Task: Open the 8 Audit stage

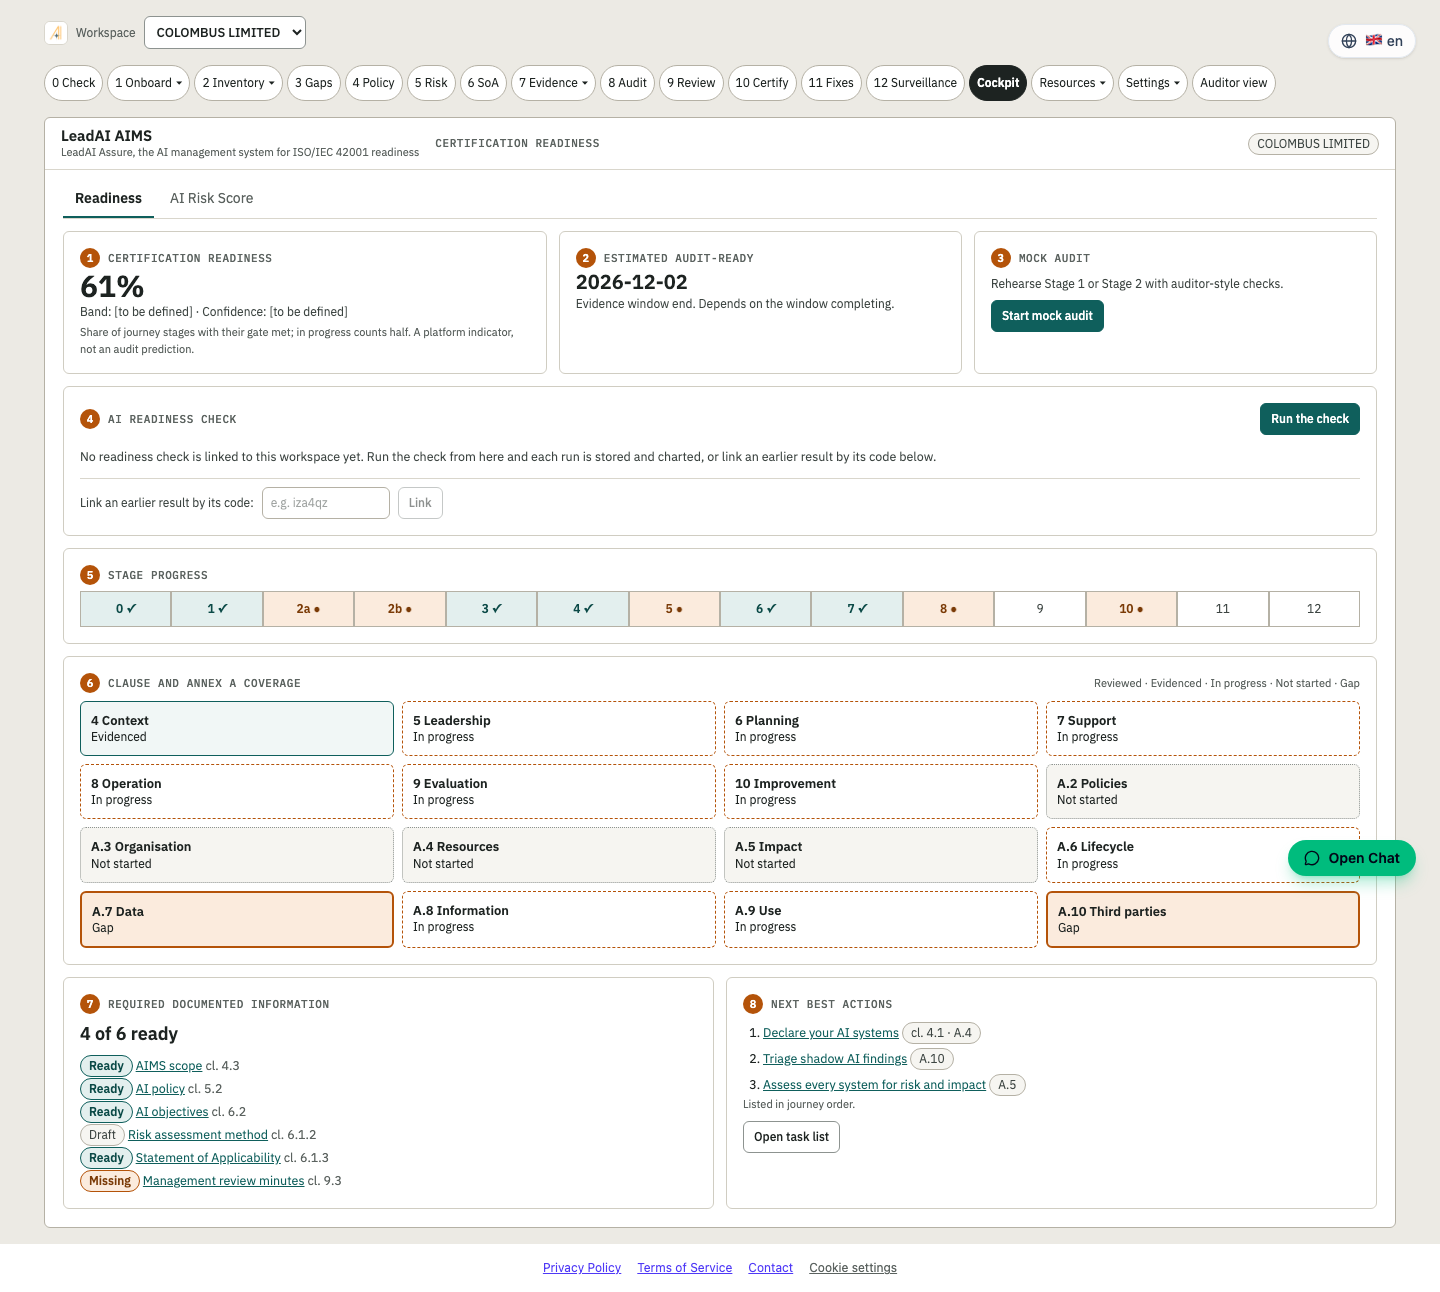Action: [x=627, y=83]
